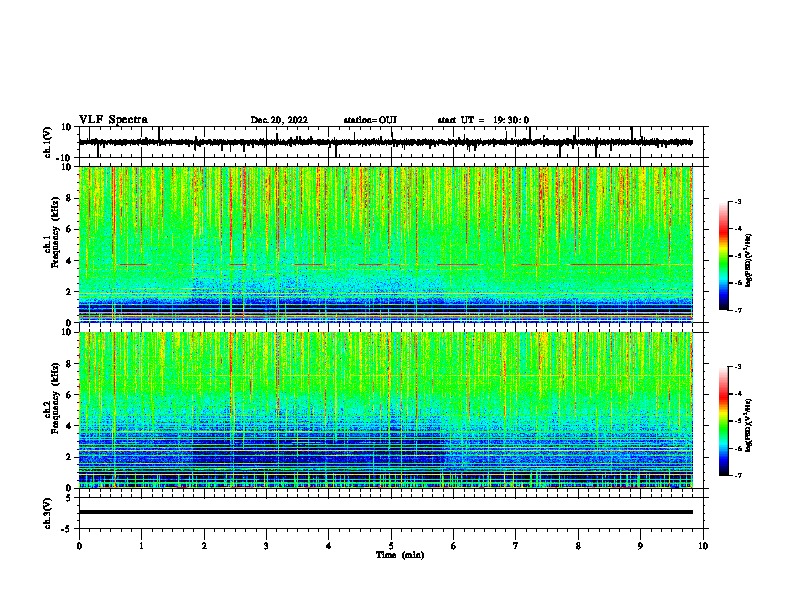792x612 pixels.
Task: Click the "5" minute tick label
Action: pyautogui.click(x=391, y=546)
